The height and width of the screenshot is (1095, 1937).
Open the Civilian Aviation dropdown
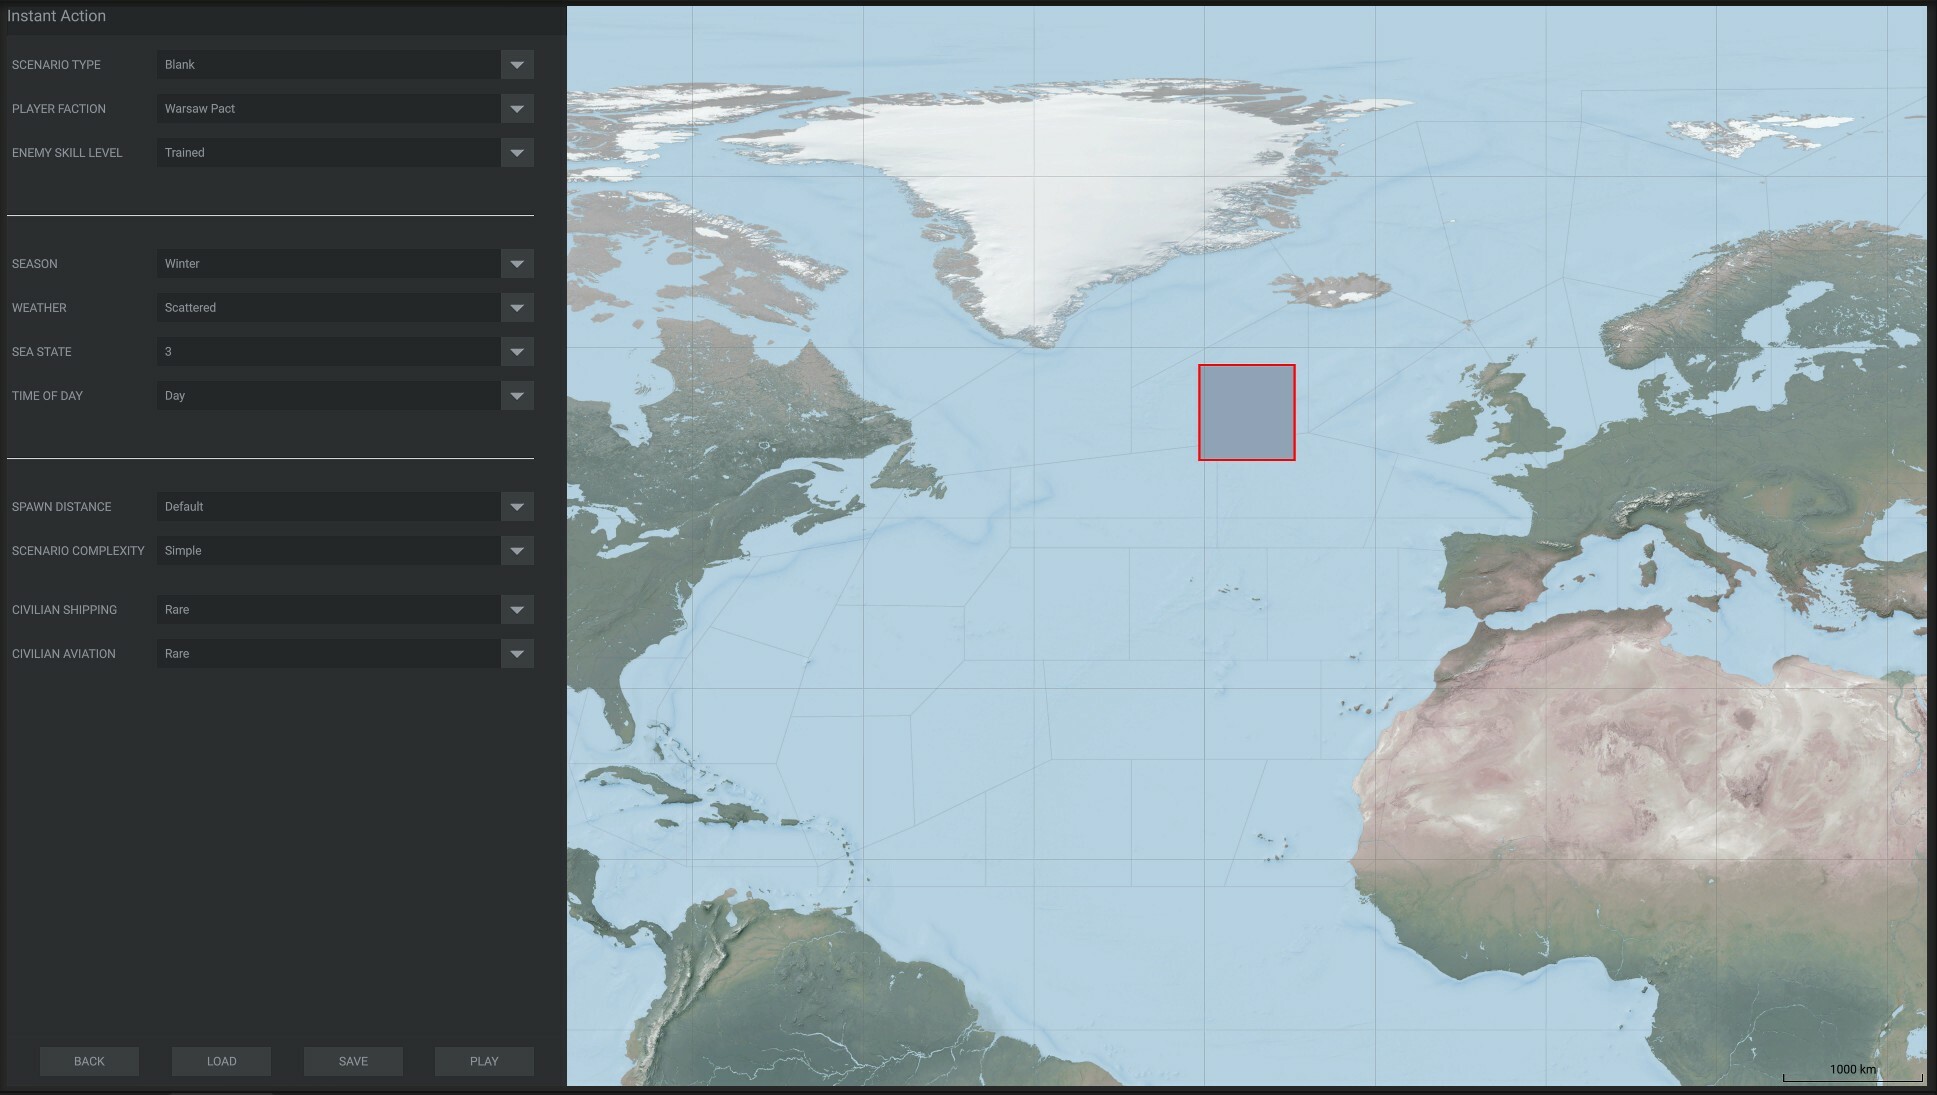tap(345, 653)
